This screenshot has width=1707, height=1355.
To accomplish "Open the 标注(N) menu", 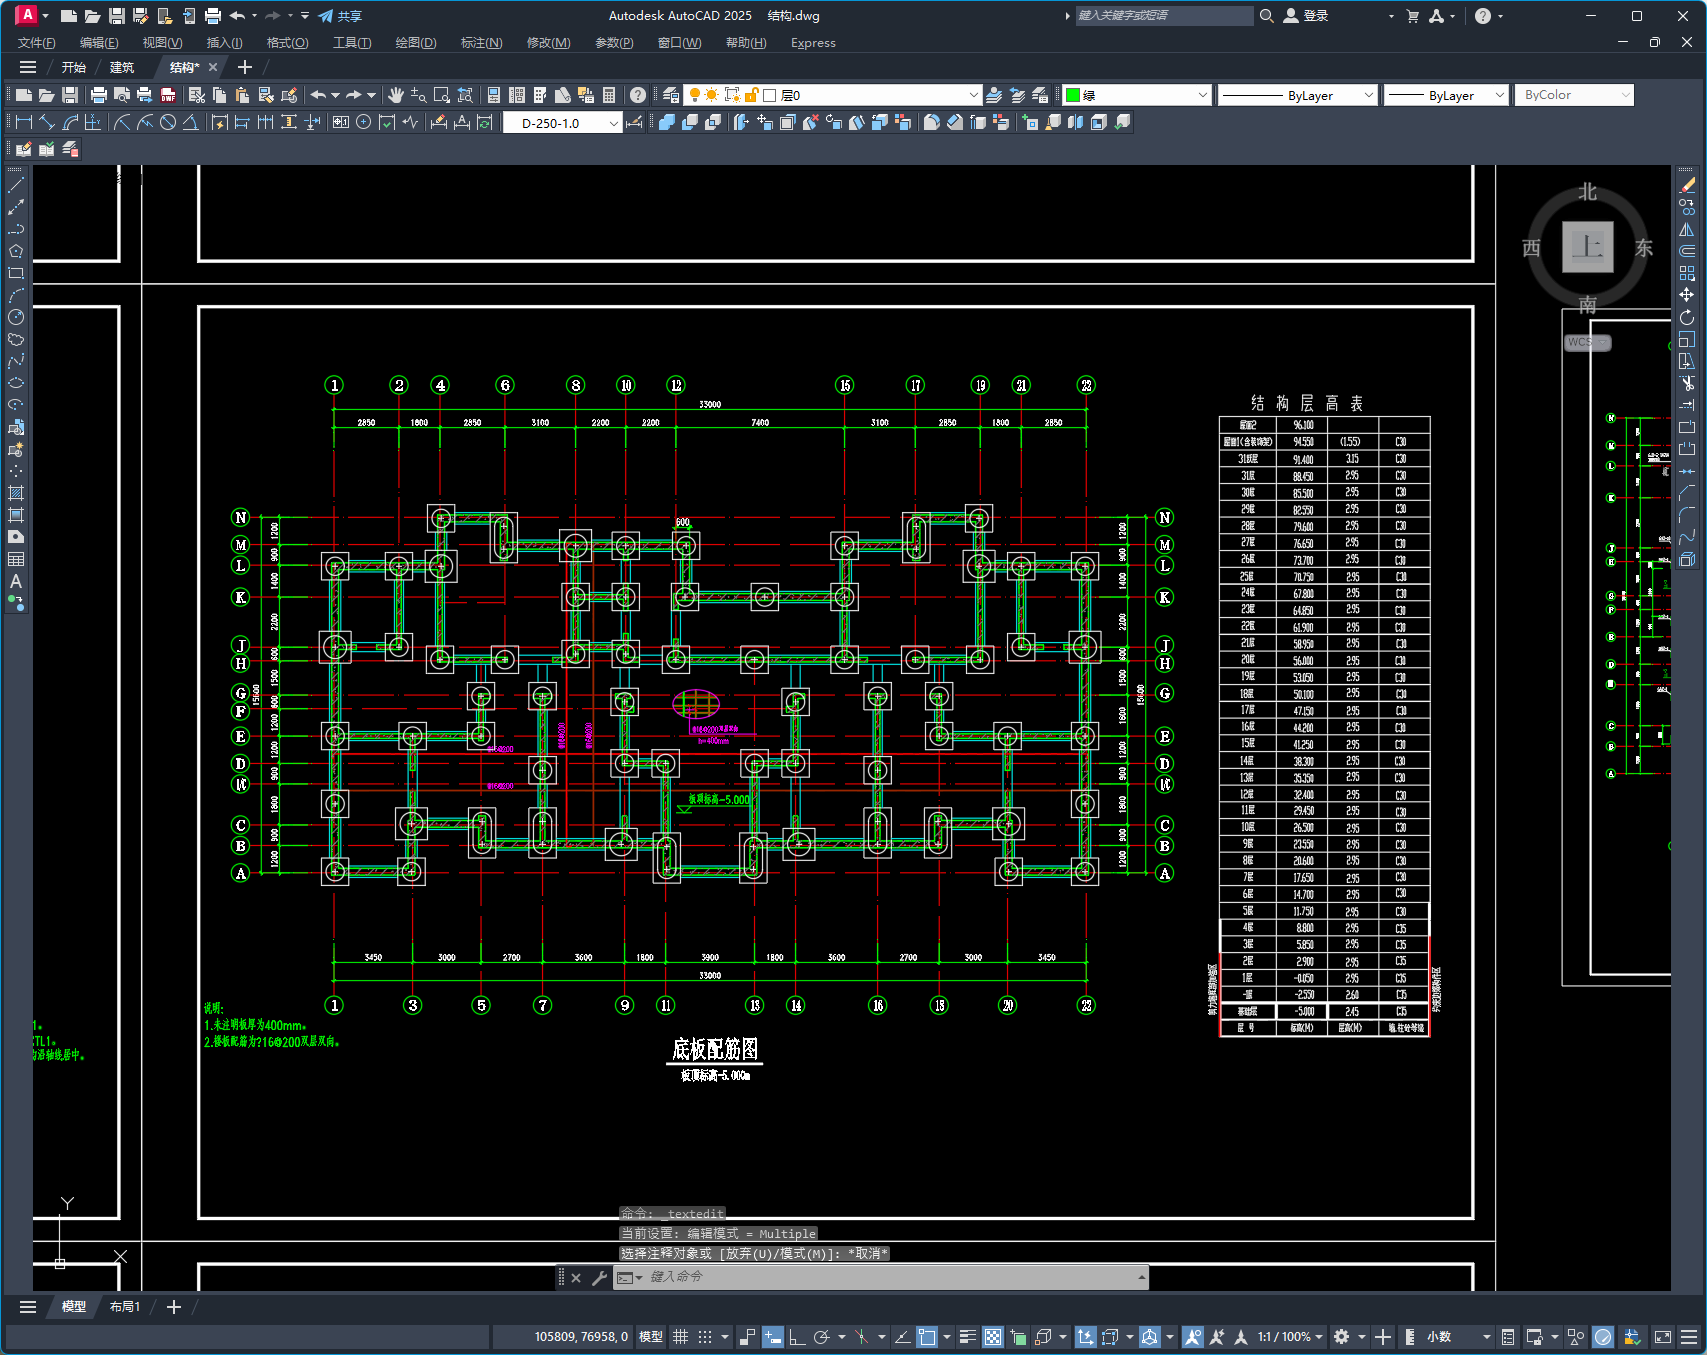I will (481, 43).
